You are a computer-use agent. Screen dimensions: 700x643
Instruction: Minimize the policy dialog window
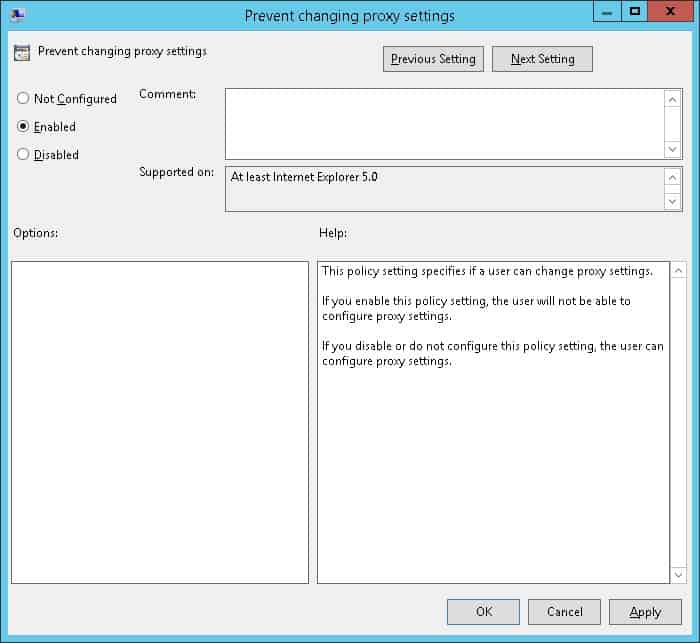click(607, 12)
